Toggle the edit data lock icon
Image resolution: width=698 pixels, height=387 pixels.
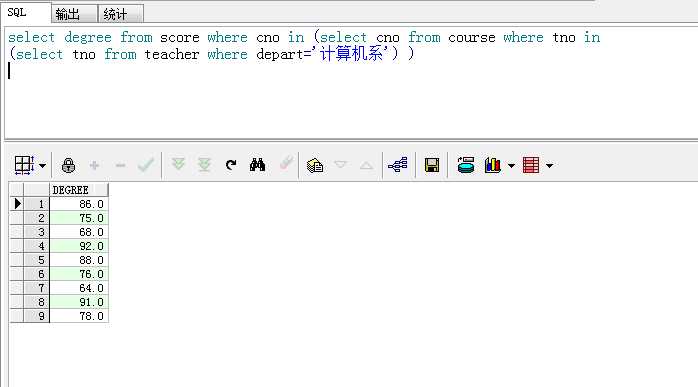click(x=68, y=165)
